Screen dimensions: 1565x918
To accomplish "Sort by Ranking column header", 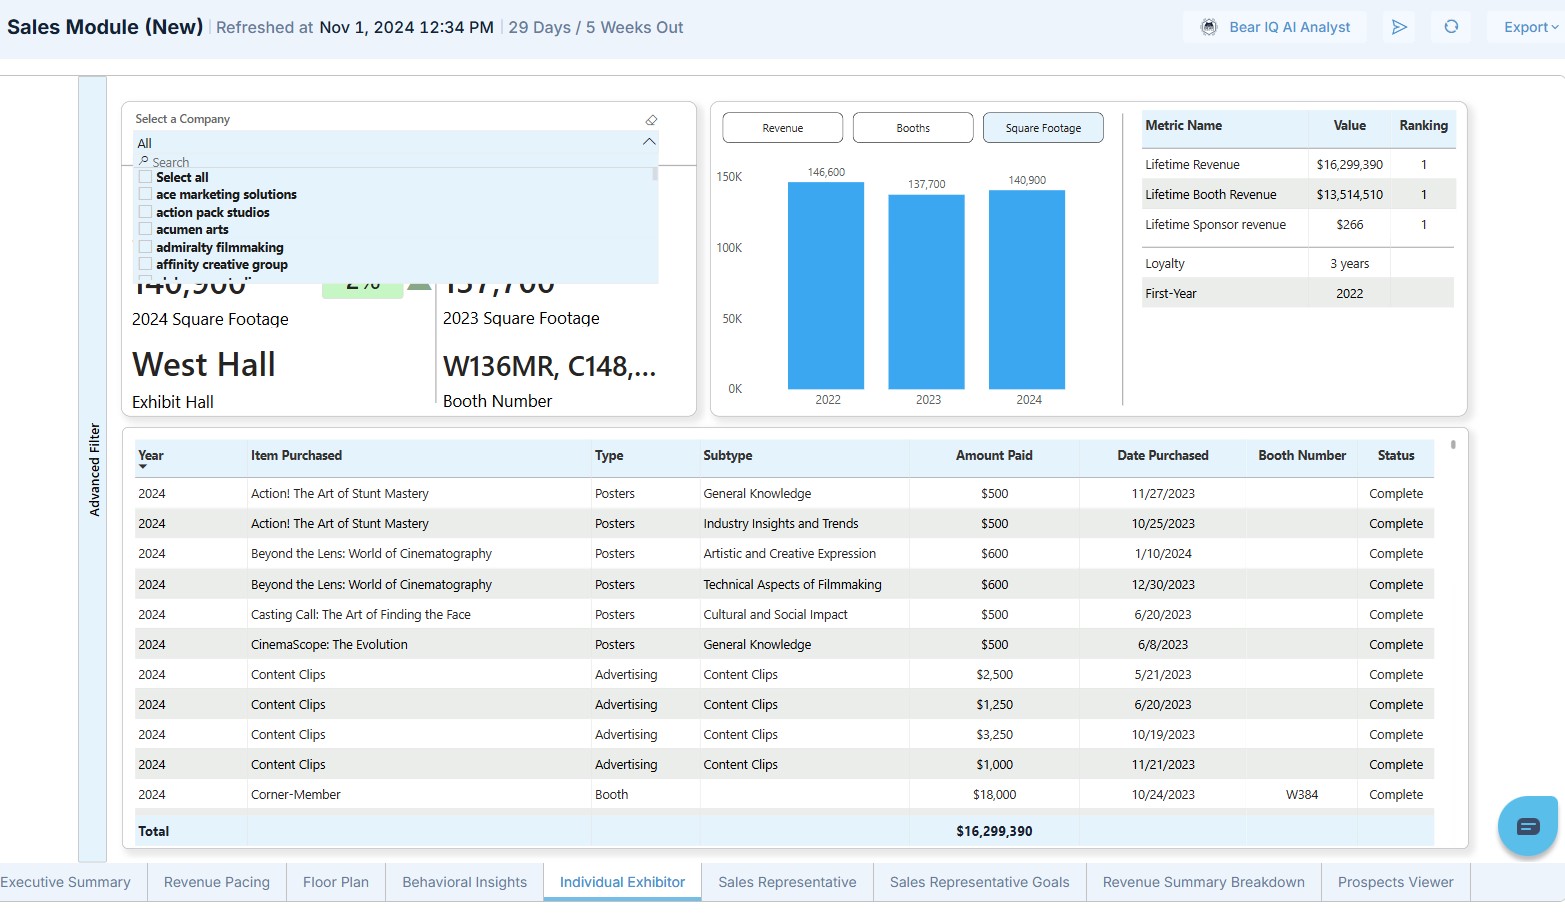I will tap(1423, 126).
